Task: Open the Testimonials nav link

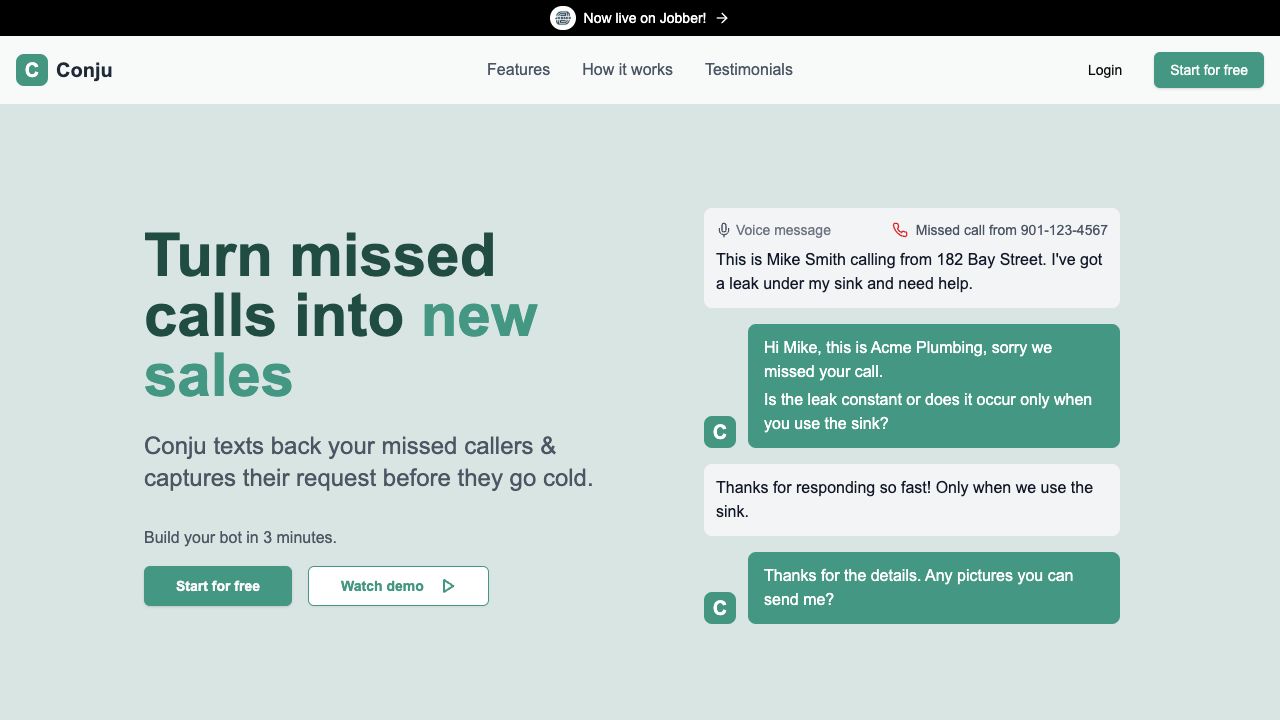Action: coord(748,70)
